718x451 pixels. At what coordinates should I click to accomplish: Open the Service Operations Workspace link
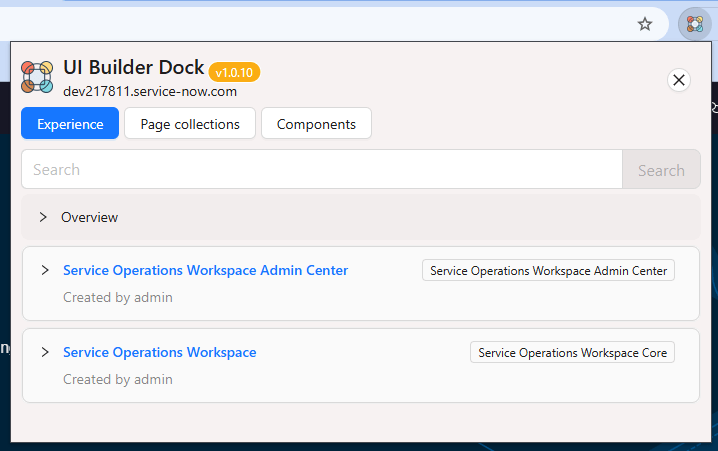[x=159, y=352]
